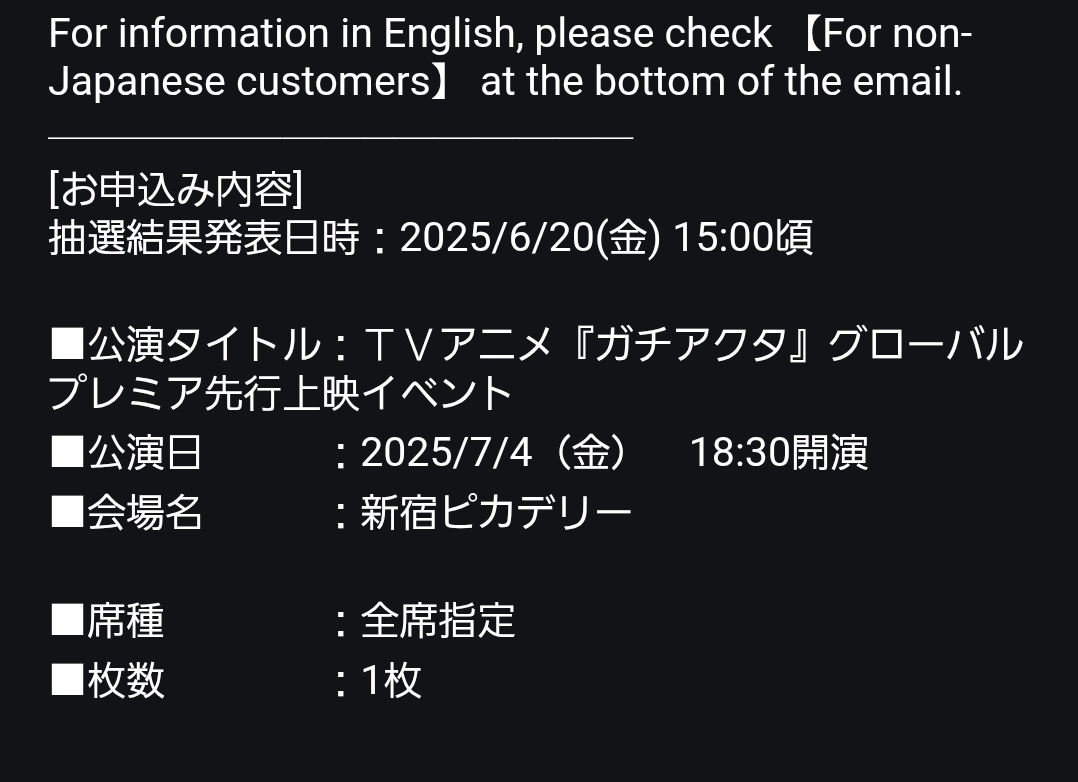Click the seat type value 全席指定
This screenshot has height=782, width=1078.
click(x=438, y=620)
